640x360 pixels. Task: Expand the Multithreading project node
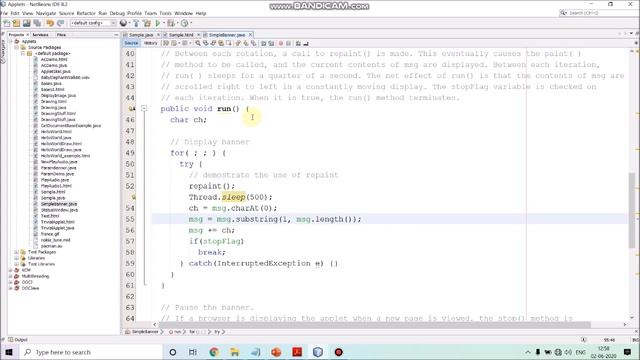pyautogui.click(x=11, y=276)
